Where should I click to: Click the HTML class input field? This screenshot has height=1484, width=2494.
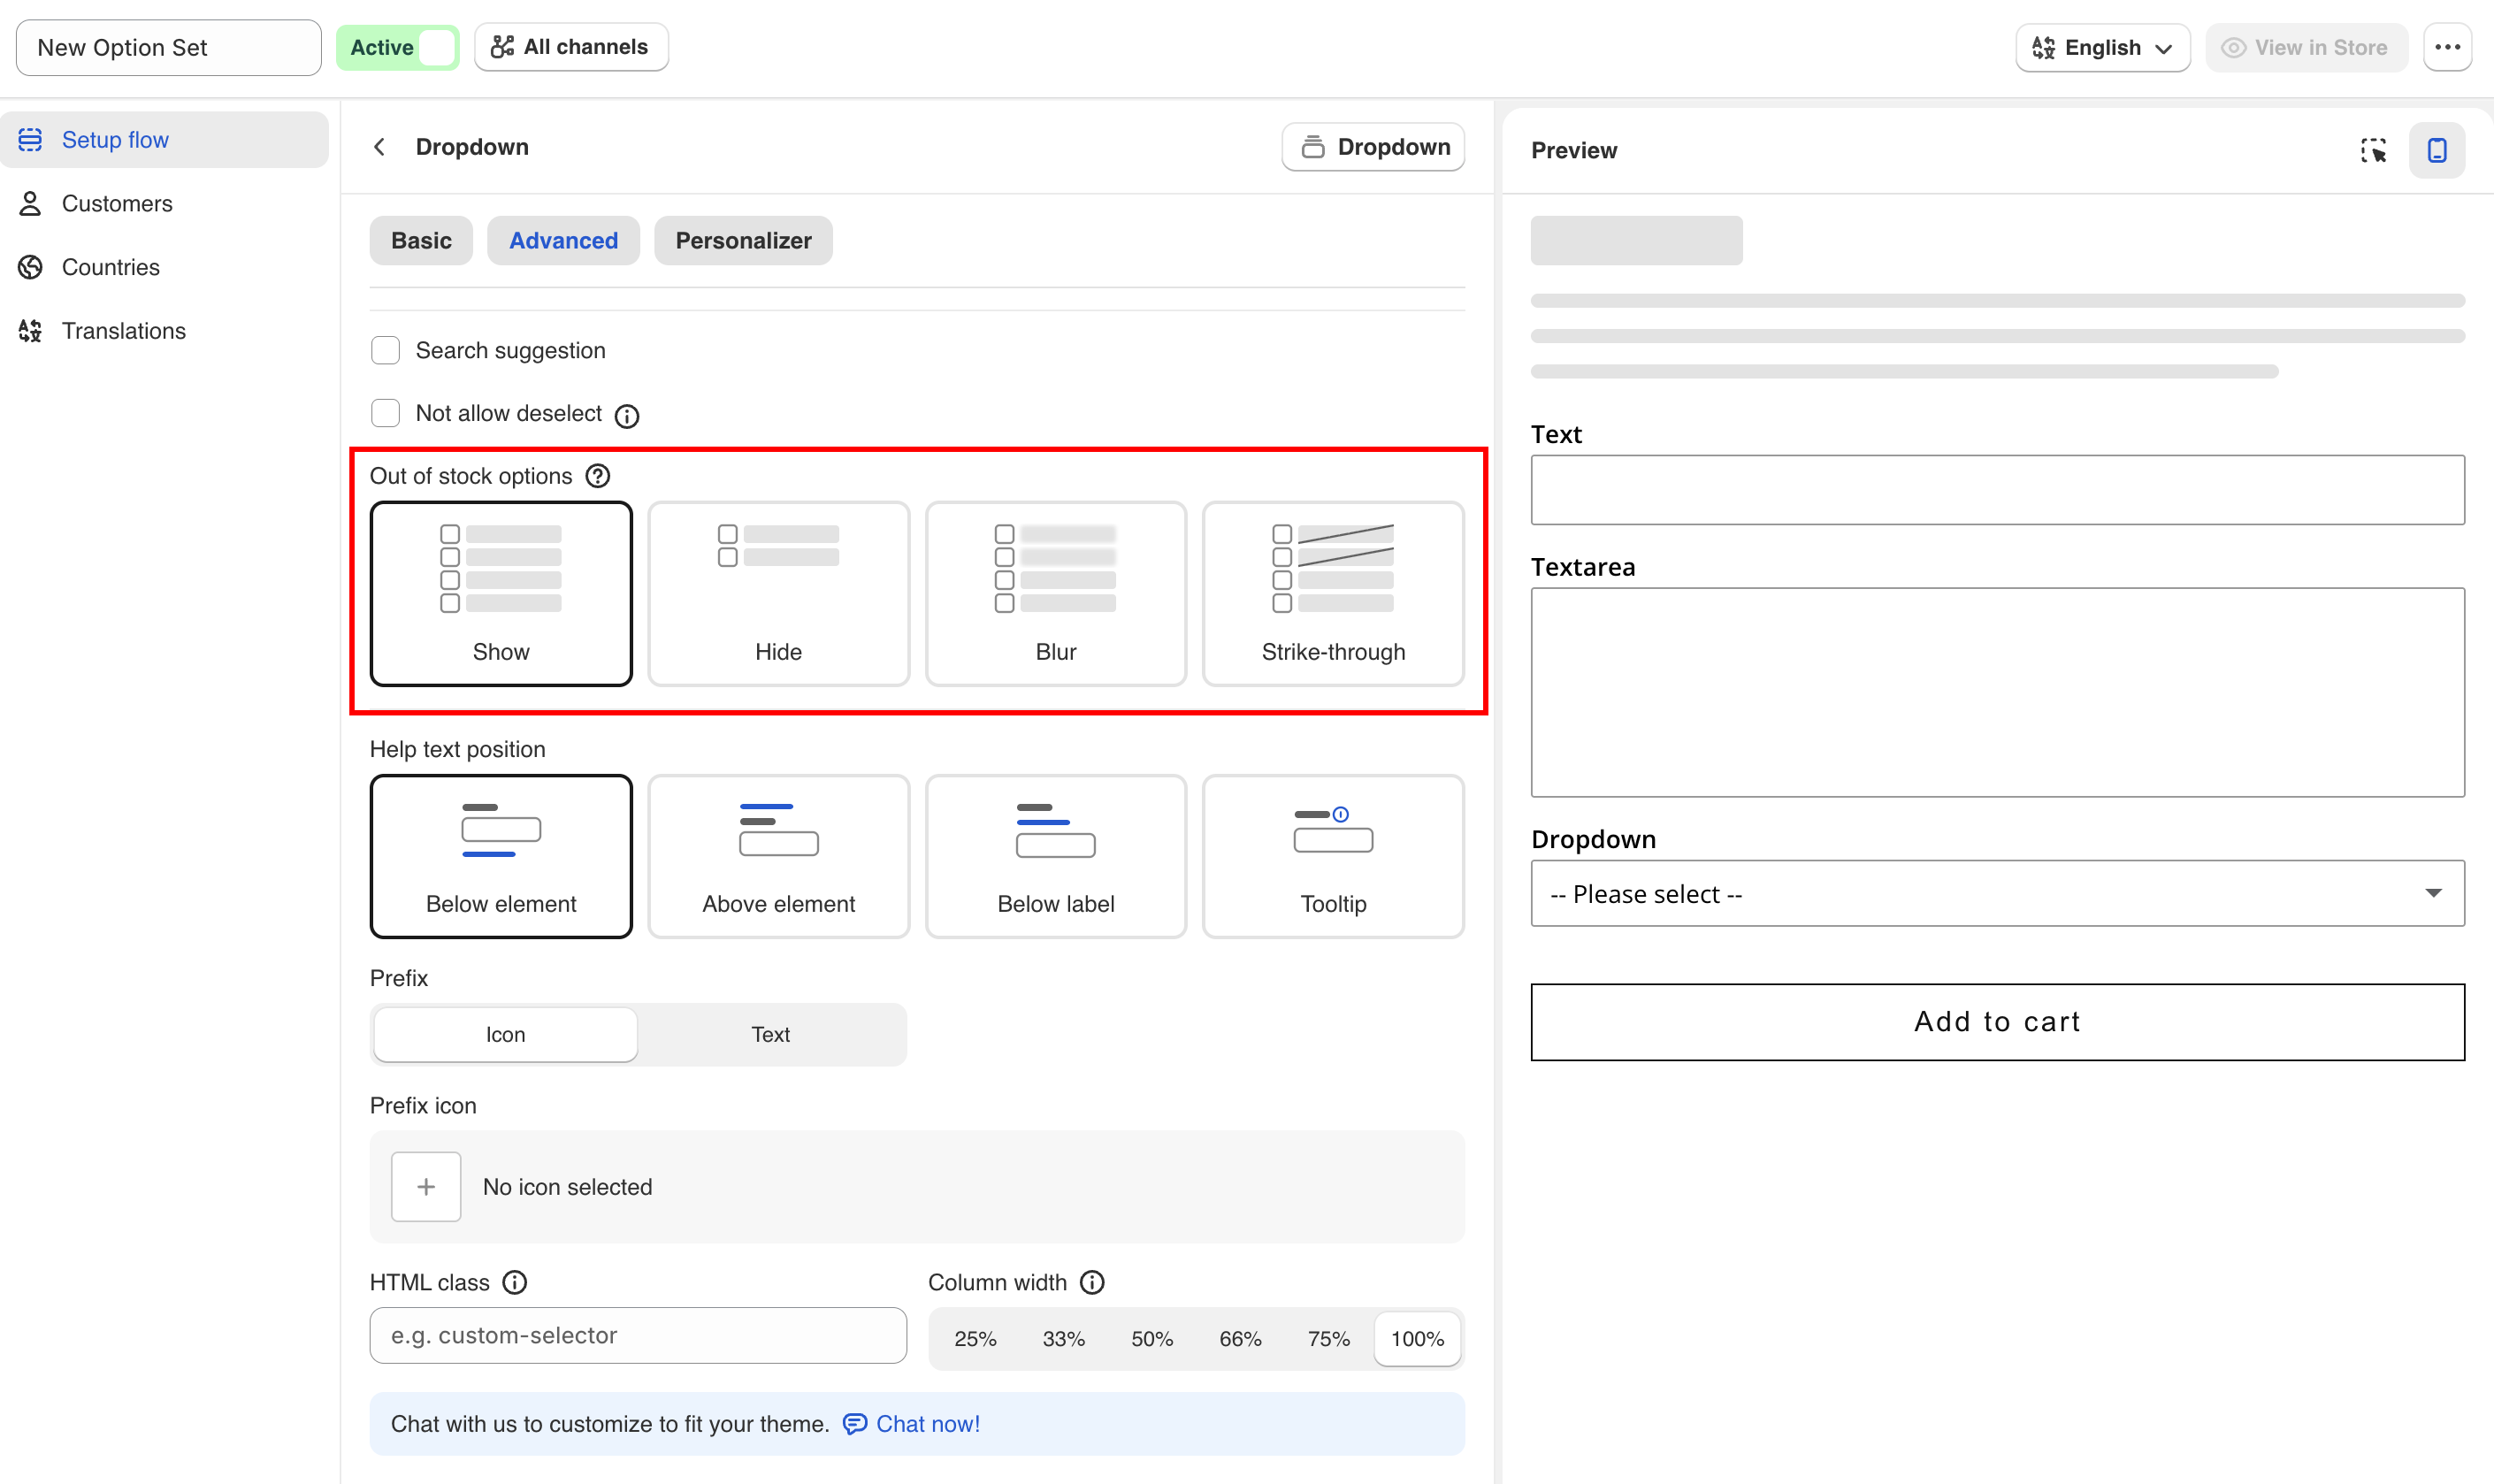tap(638, 1335)
